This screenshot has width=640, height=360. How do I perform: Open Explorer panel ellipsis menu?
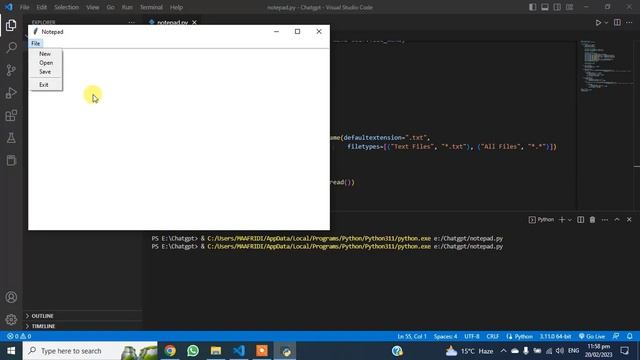(x=131, y=22)
